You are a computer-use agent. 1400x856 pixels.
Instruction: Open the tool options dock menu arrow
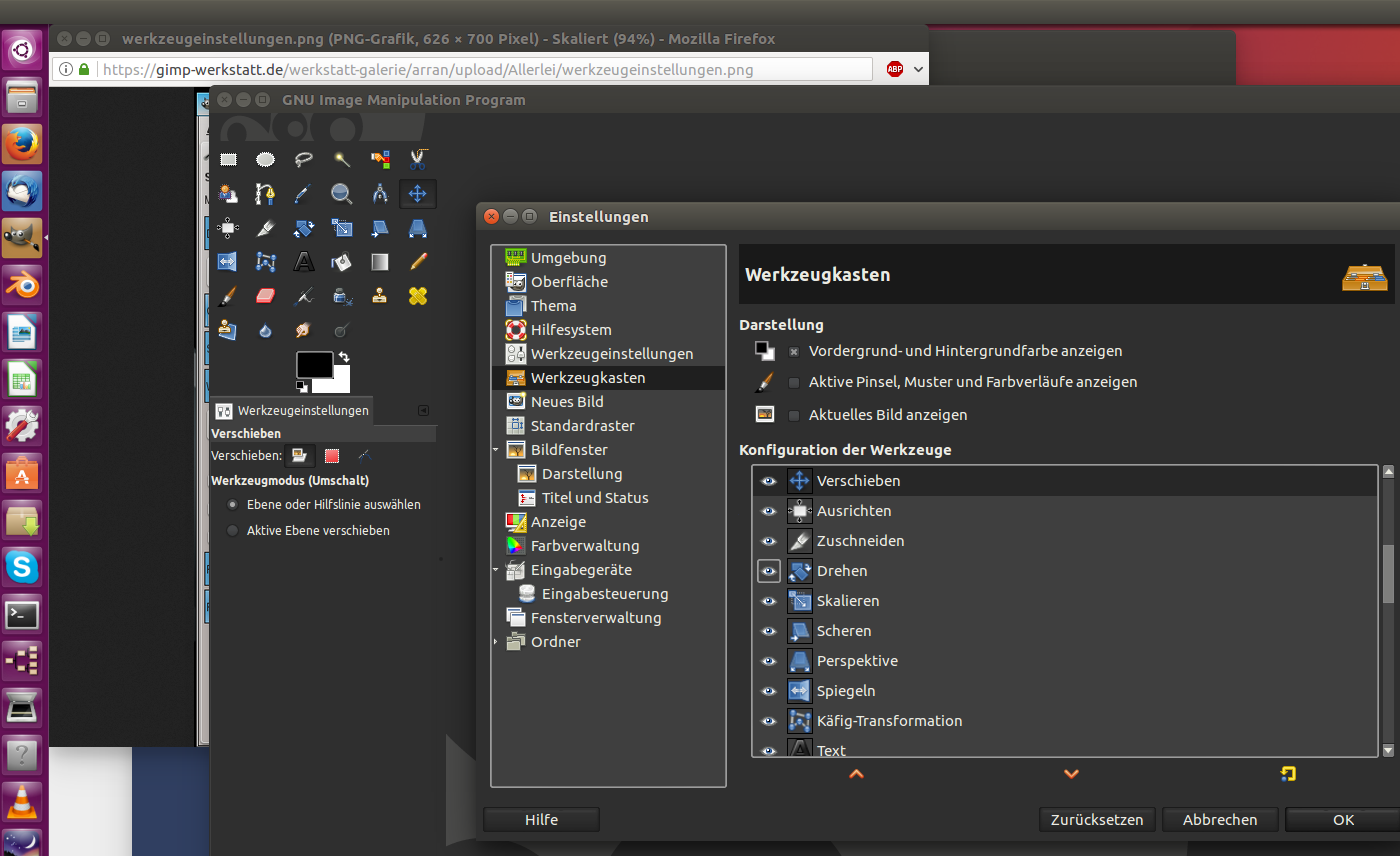tap(423, 410)
